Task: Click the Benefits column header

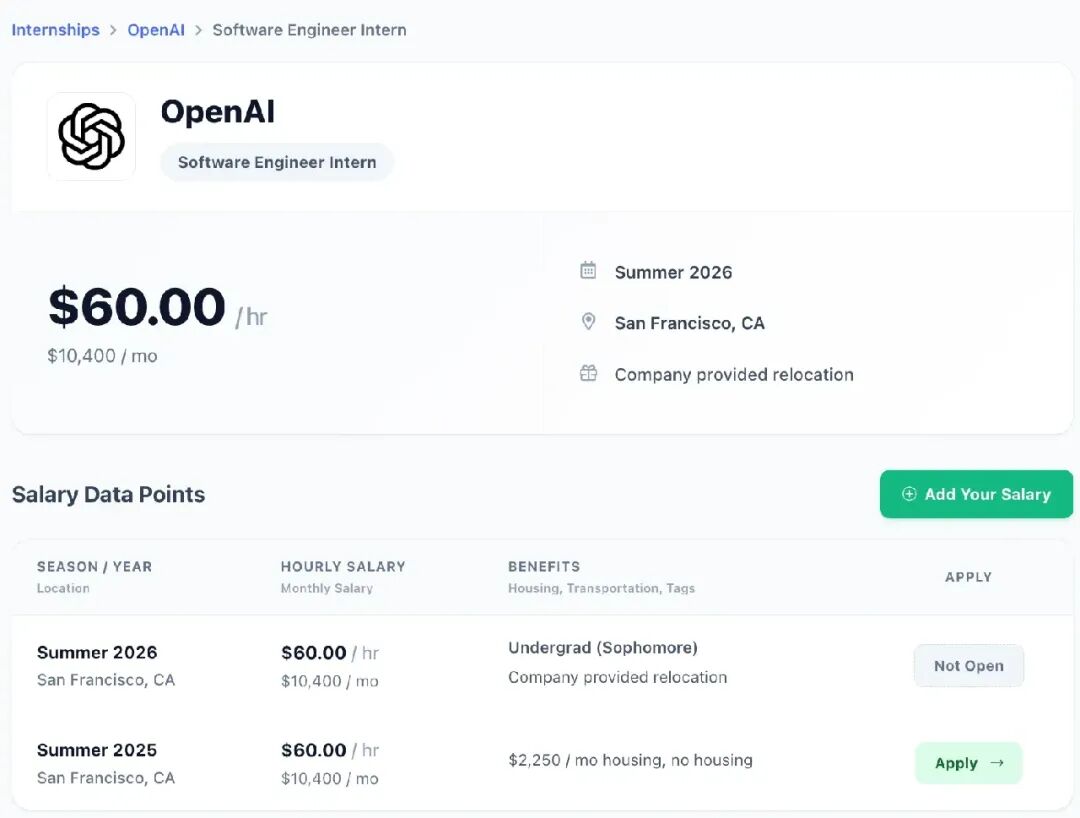Action: (544, 567)
